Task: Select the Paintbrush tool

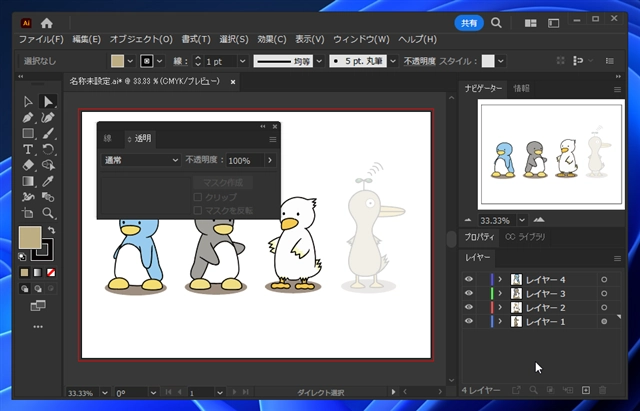Action: [x=48, y=133]
